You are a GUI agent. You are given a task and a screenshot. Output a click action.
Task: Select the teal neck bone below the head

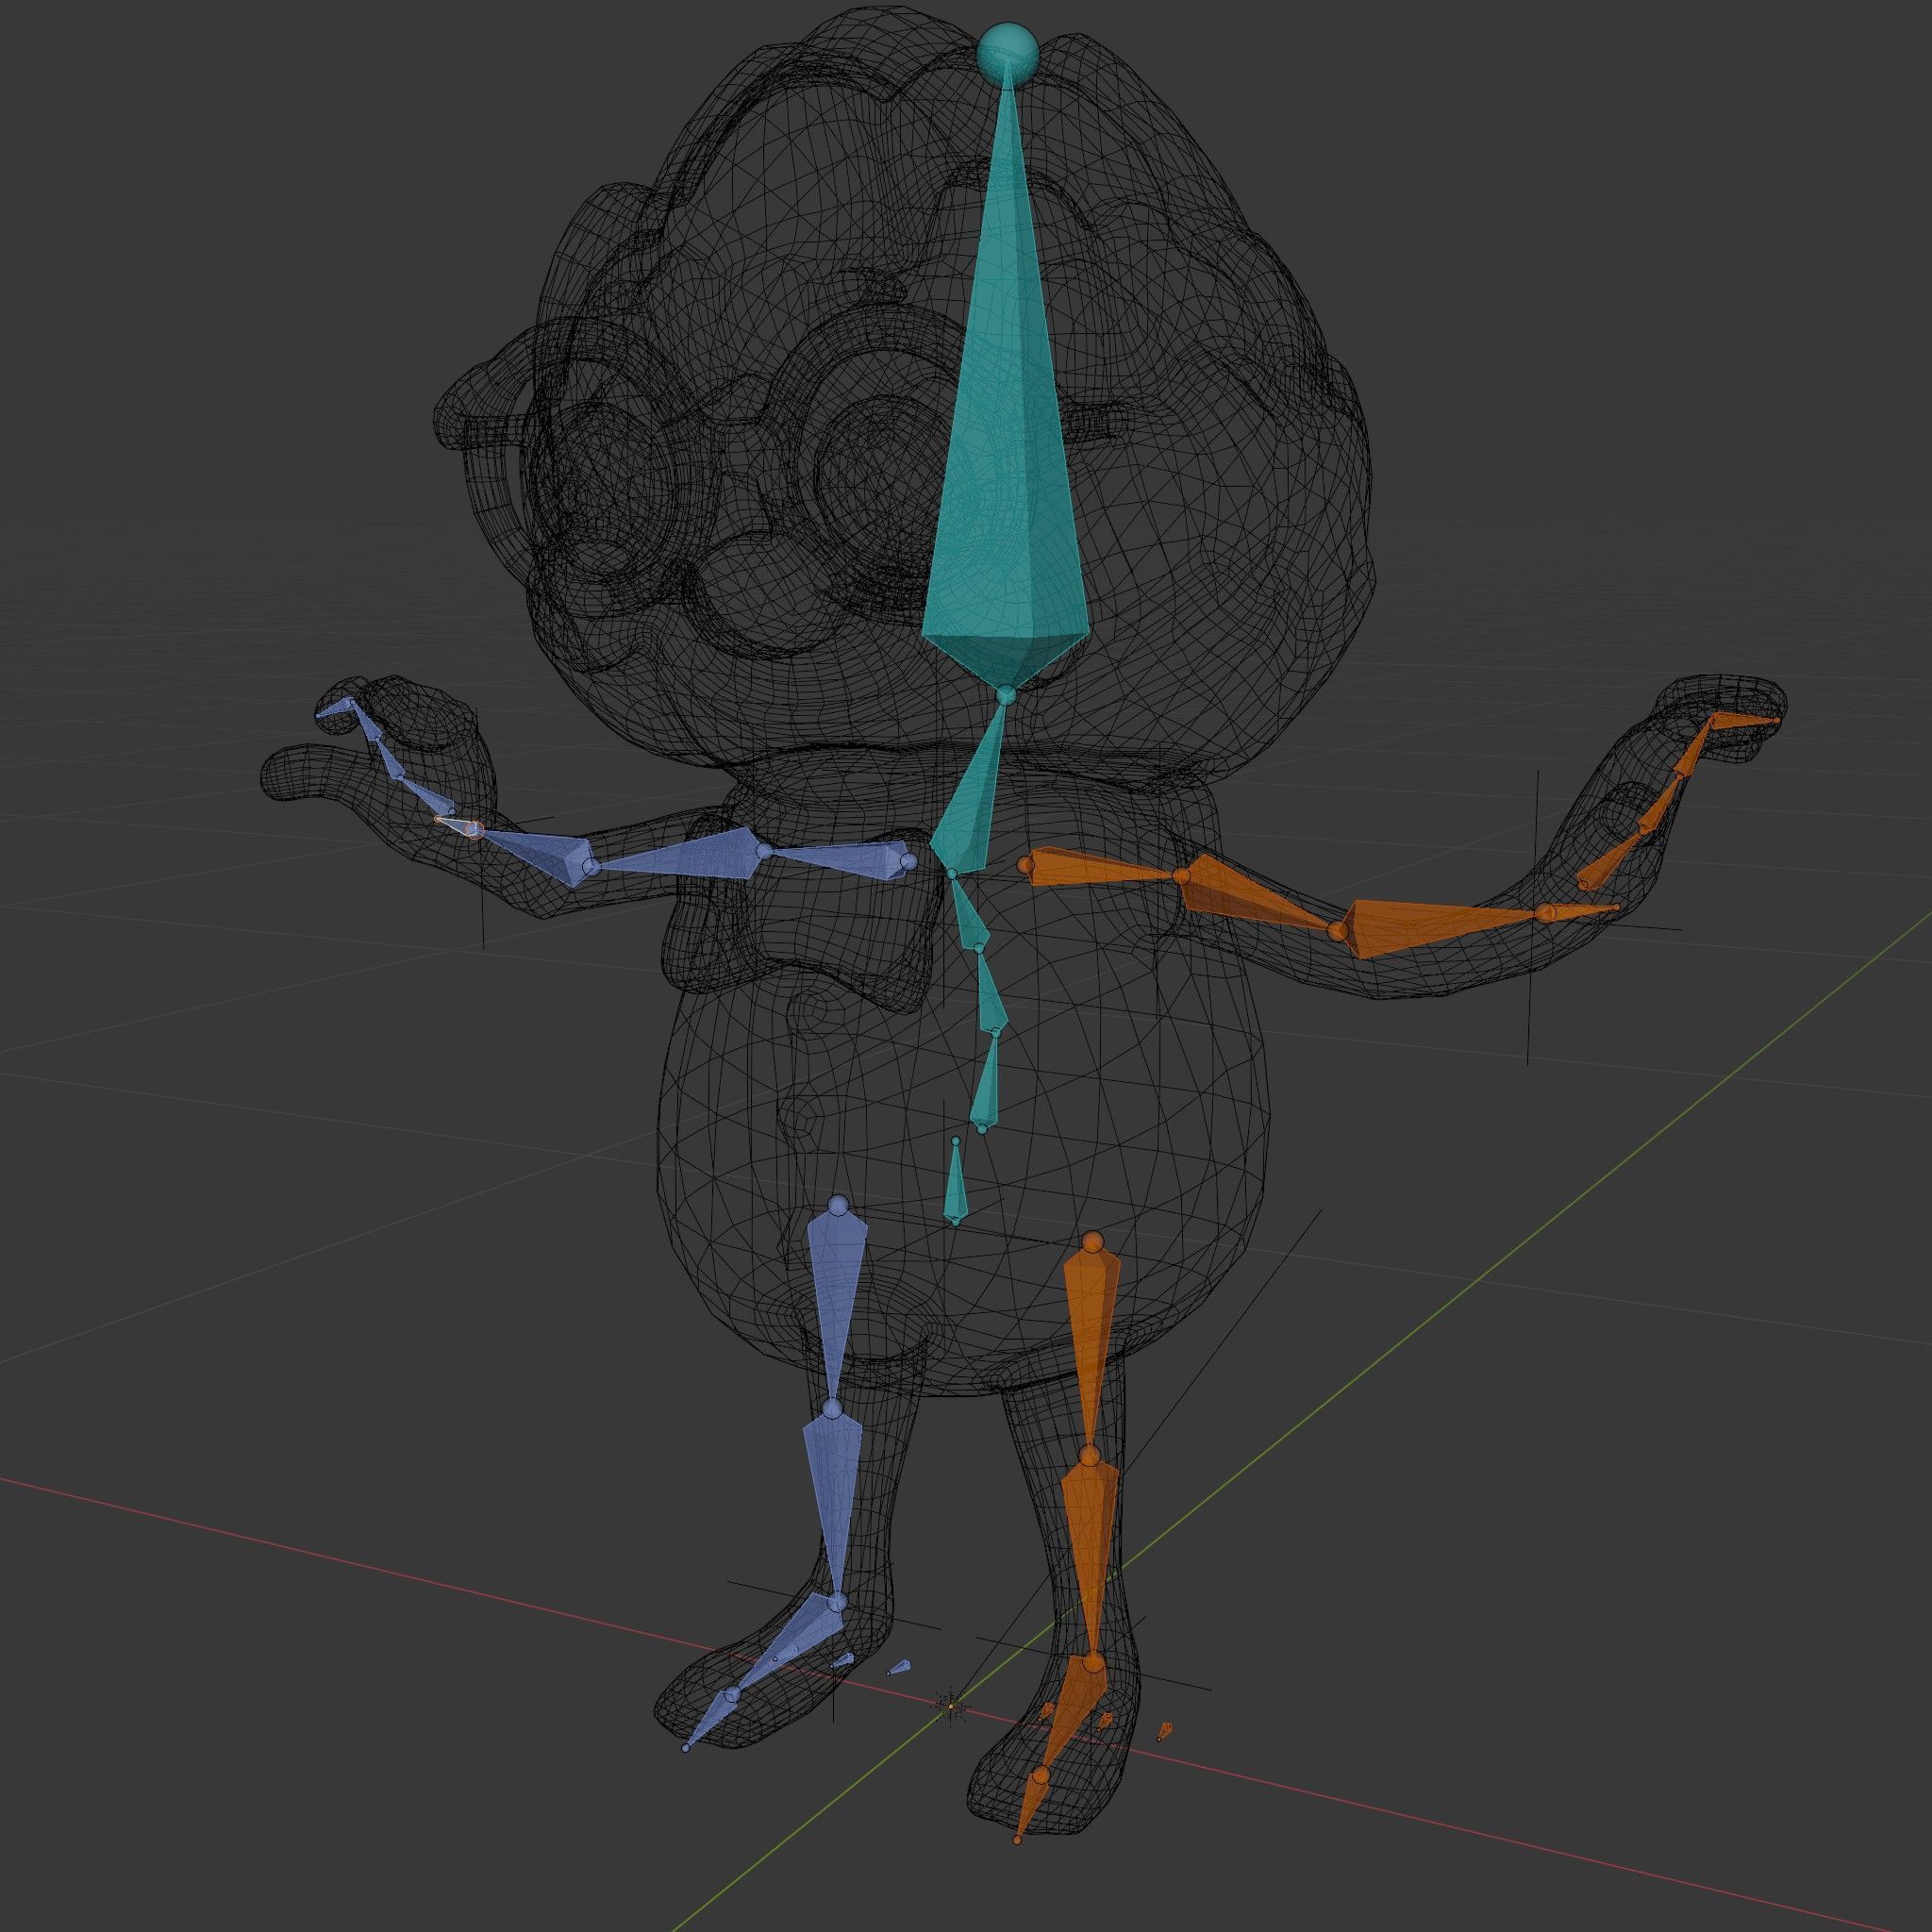(968, 787)
